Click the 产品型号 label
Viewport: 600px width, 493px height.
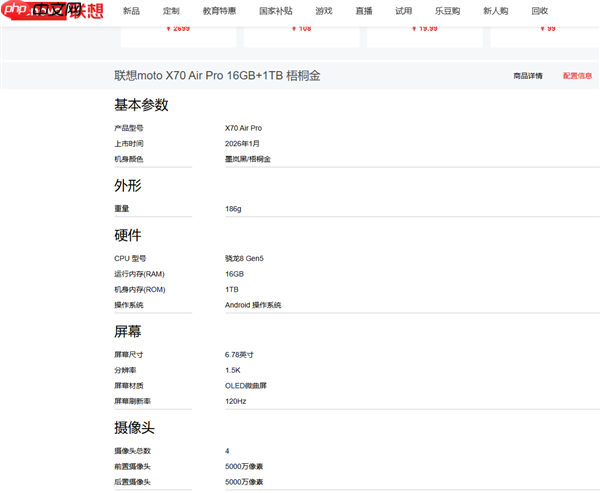tap(129, 128)
